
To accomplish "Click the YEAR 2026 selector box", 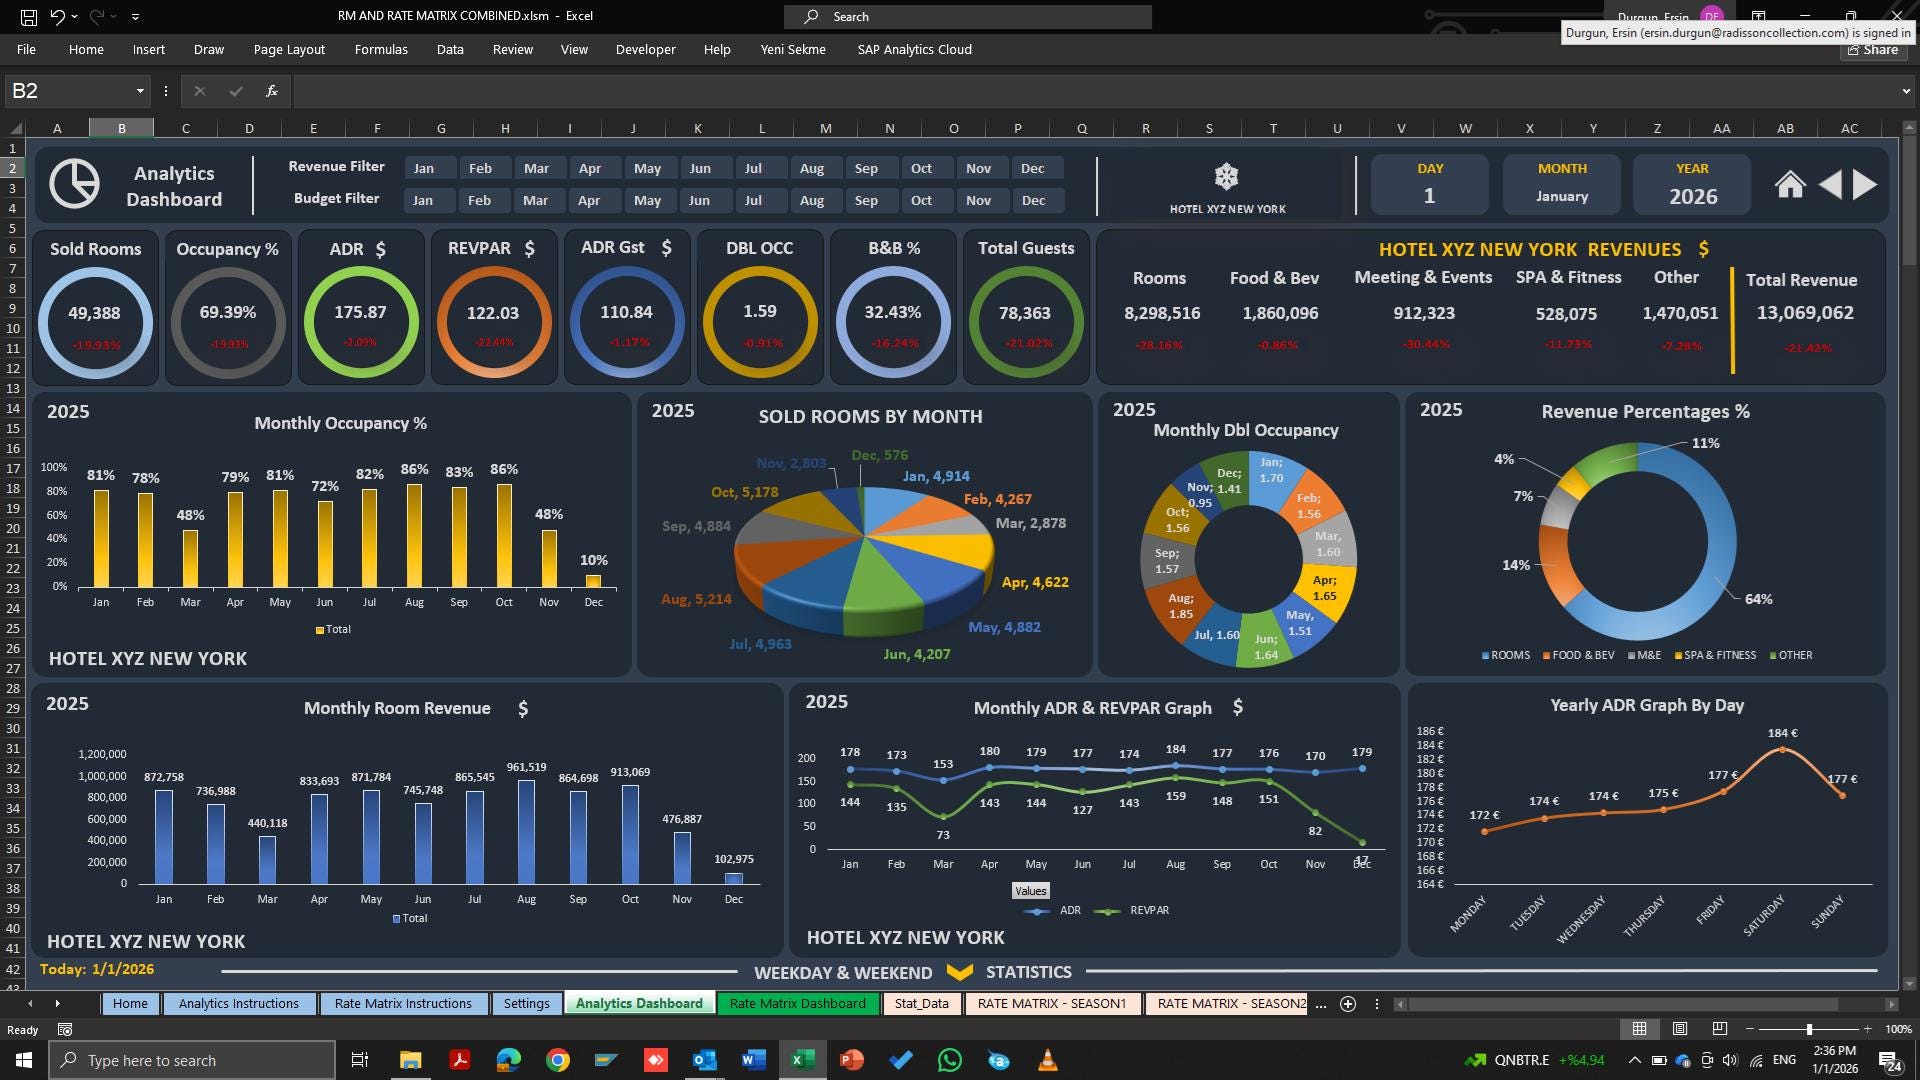I will pyautogui.click(x=1692, y=184).
